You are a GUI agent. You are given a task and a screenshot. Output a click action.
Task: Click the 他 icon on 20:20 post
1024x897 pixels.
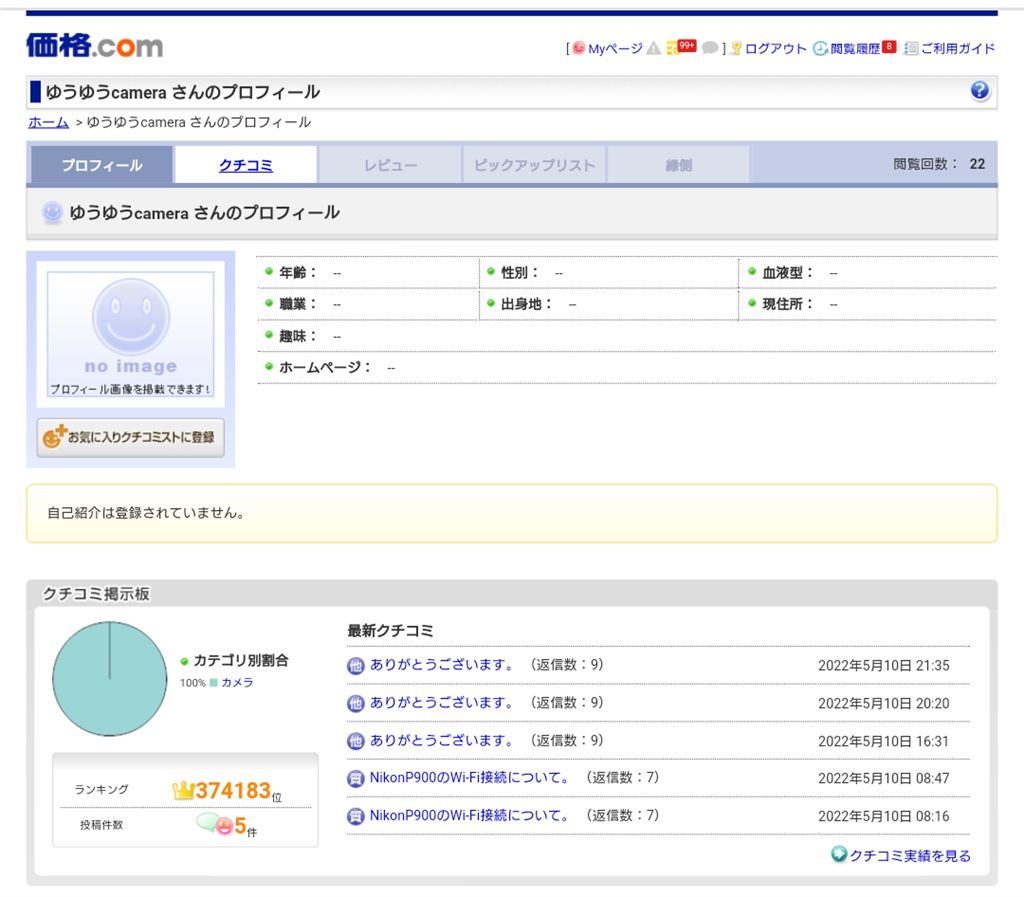tap(355, 704)
